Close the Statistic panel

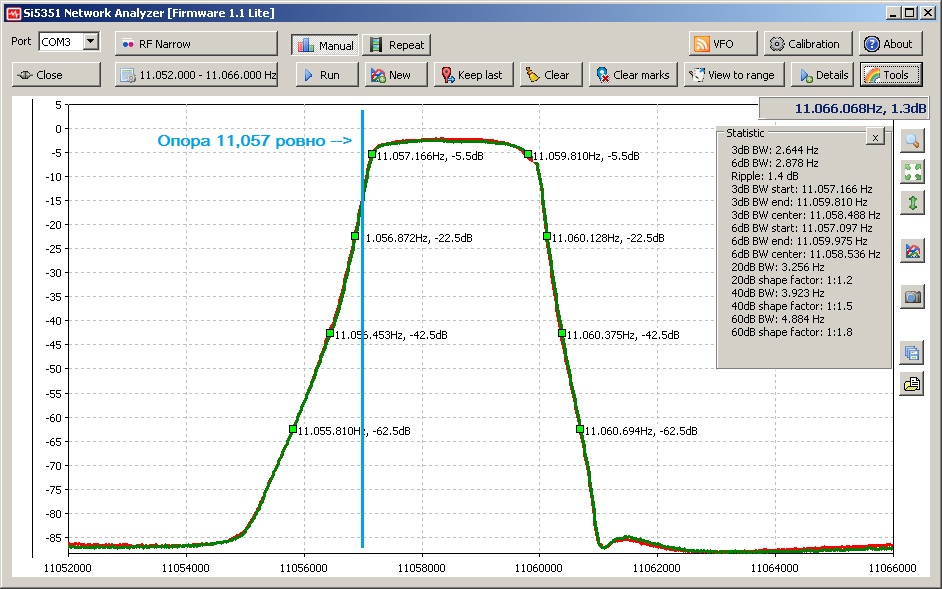875,137
